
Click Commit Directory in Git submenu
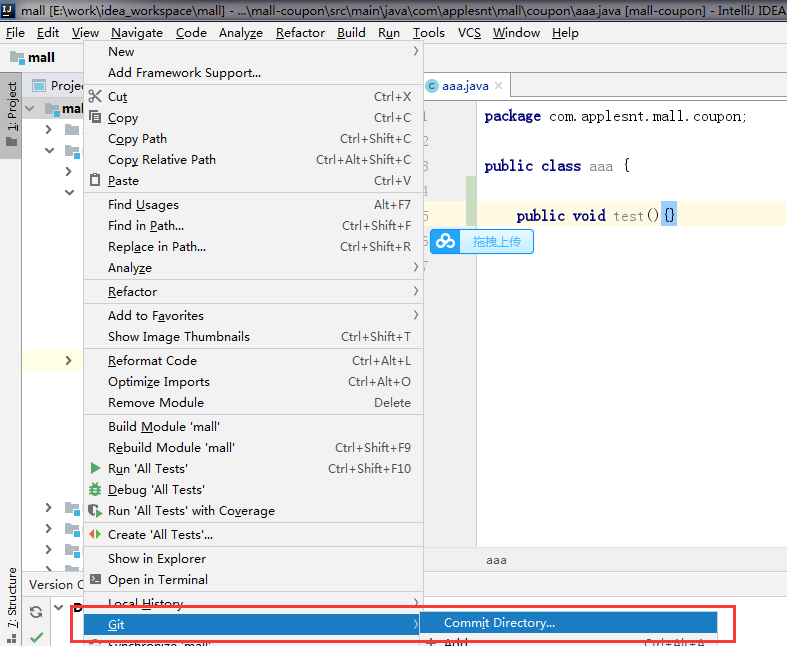pyautogui.click(x=568, y=623)
